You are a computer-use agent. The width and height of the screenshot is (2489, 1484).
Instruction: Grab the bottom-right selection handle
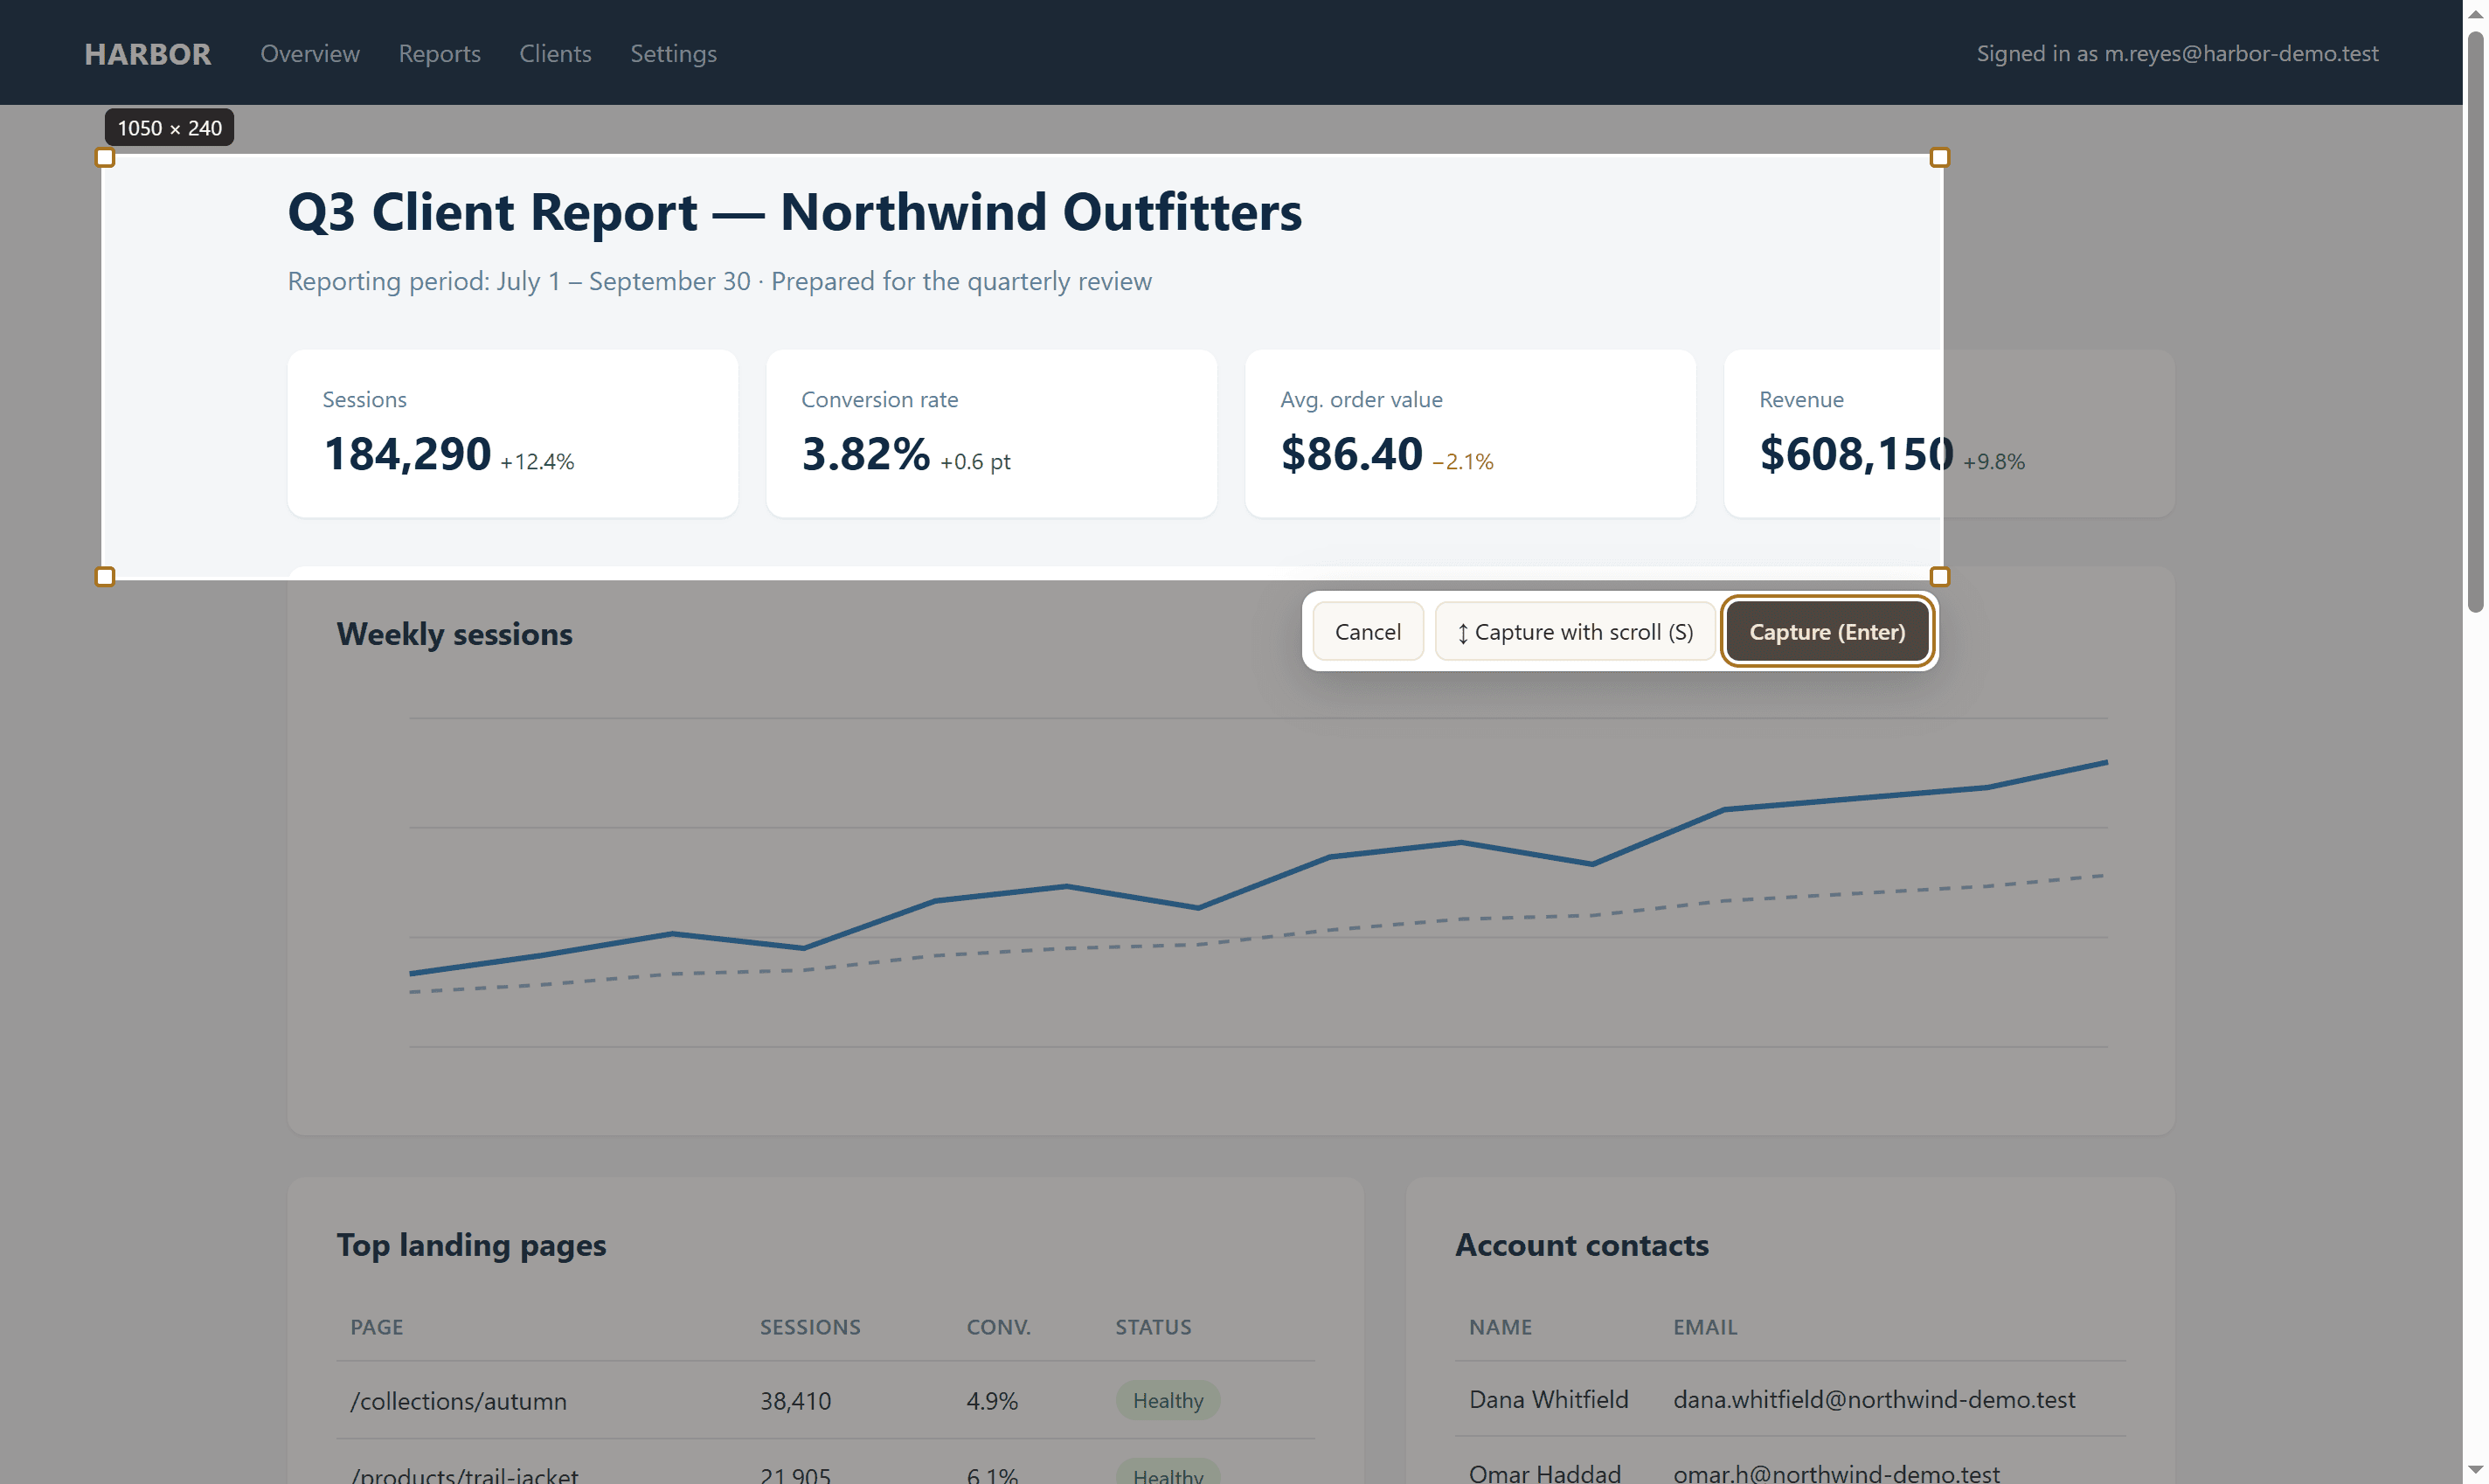pos(1939,577)
